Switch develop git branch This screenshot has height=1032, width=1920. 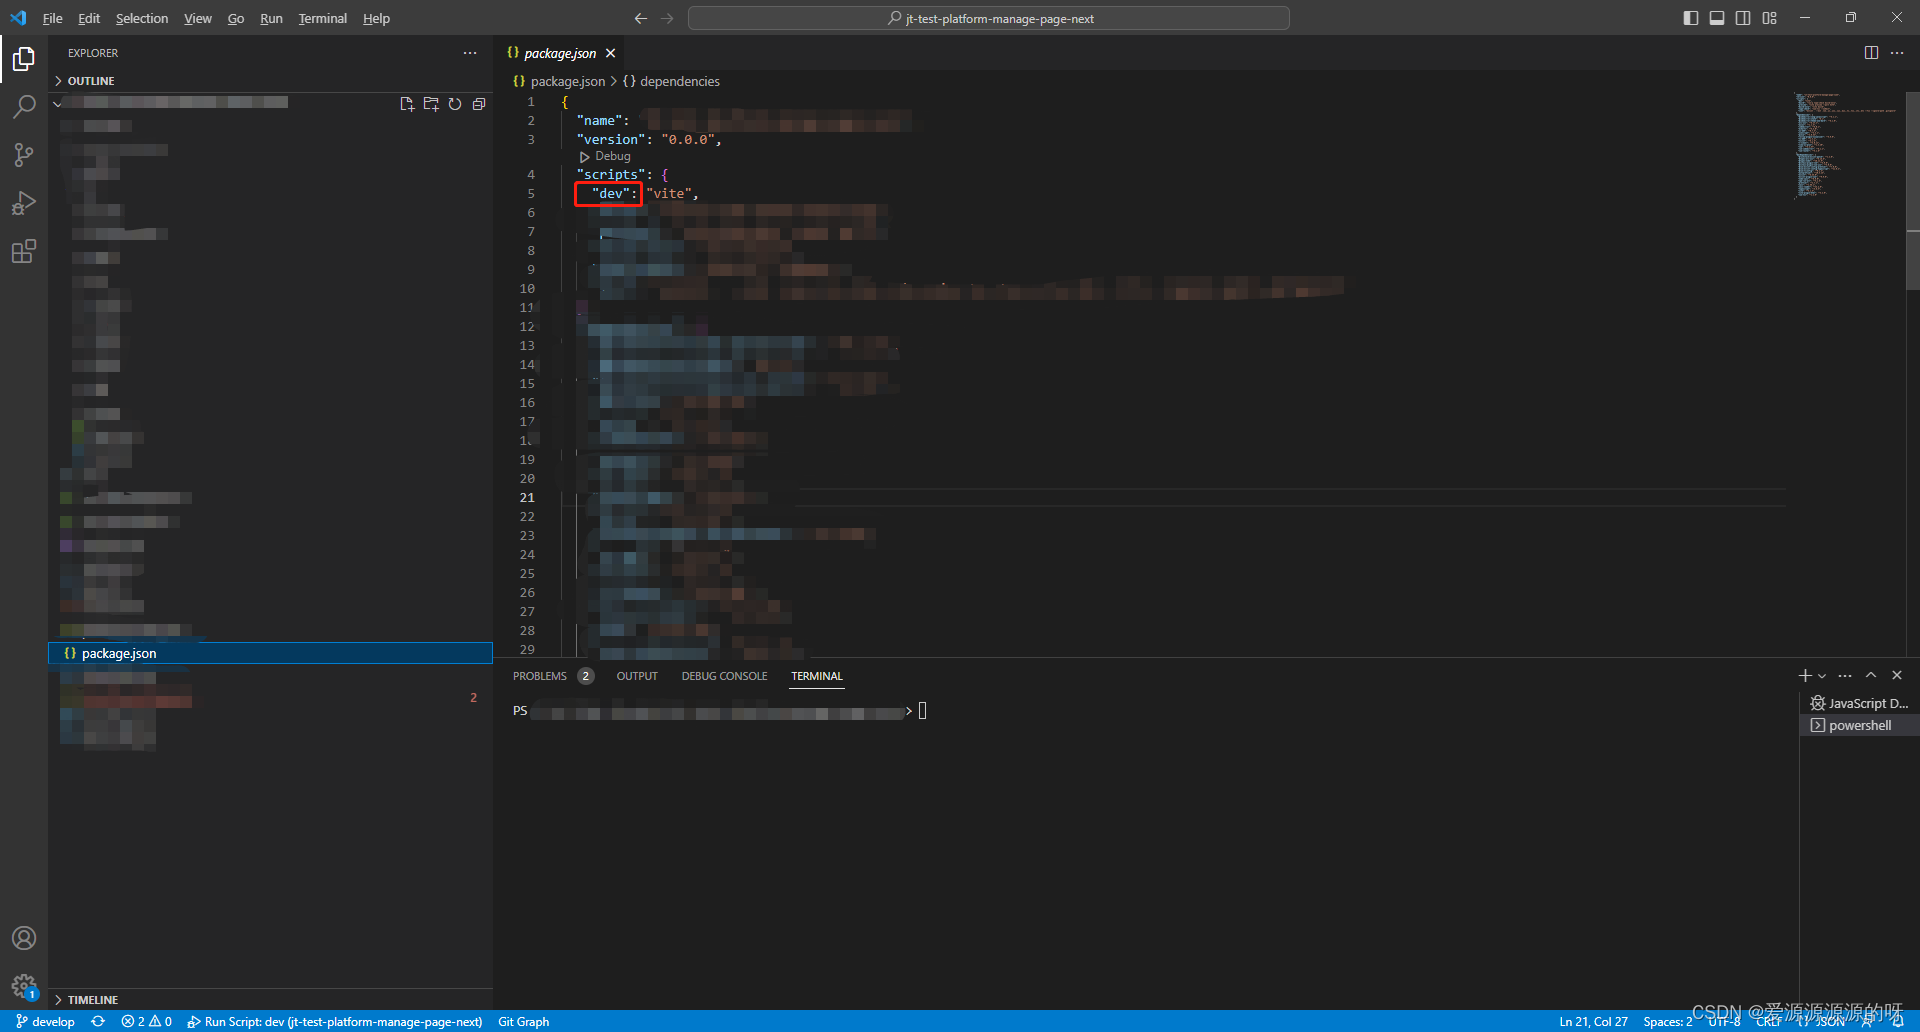(x=45, y=1021)
